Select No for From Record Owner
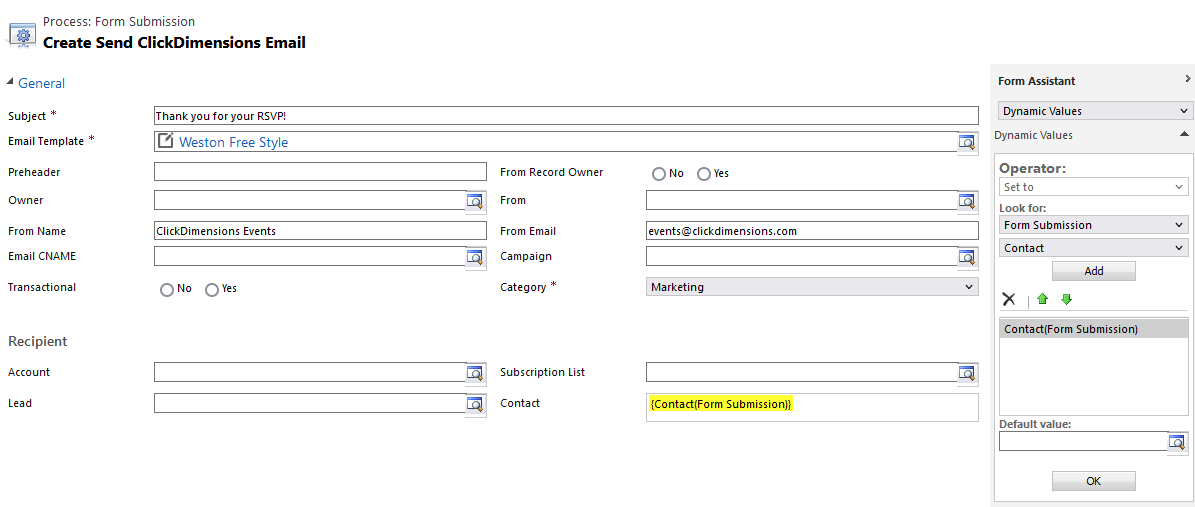This screenshot has width=1195, height=507. pos(659,174)
